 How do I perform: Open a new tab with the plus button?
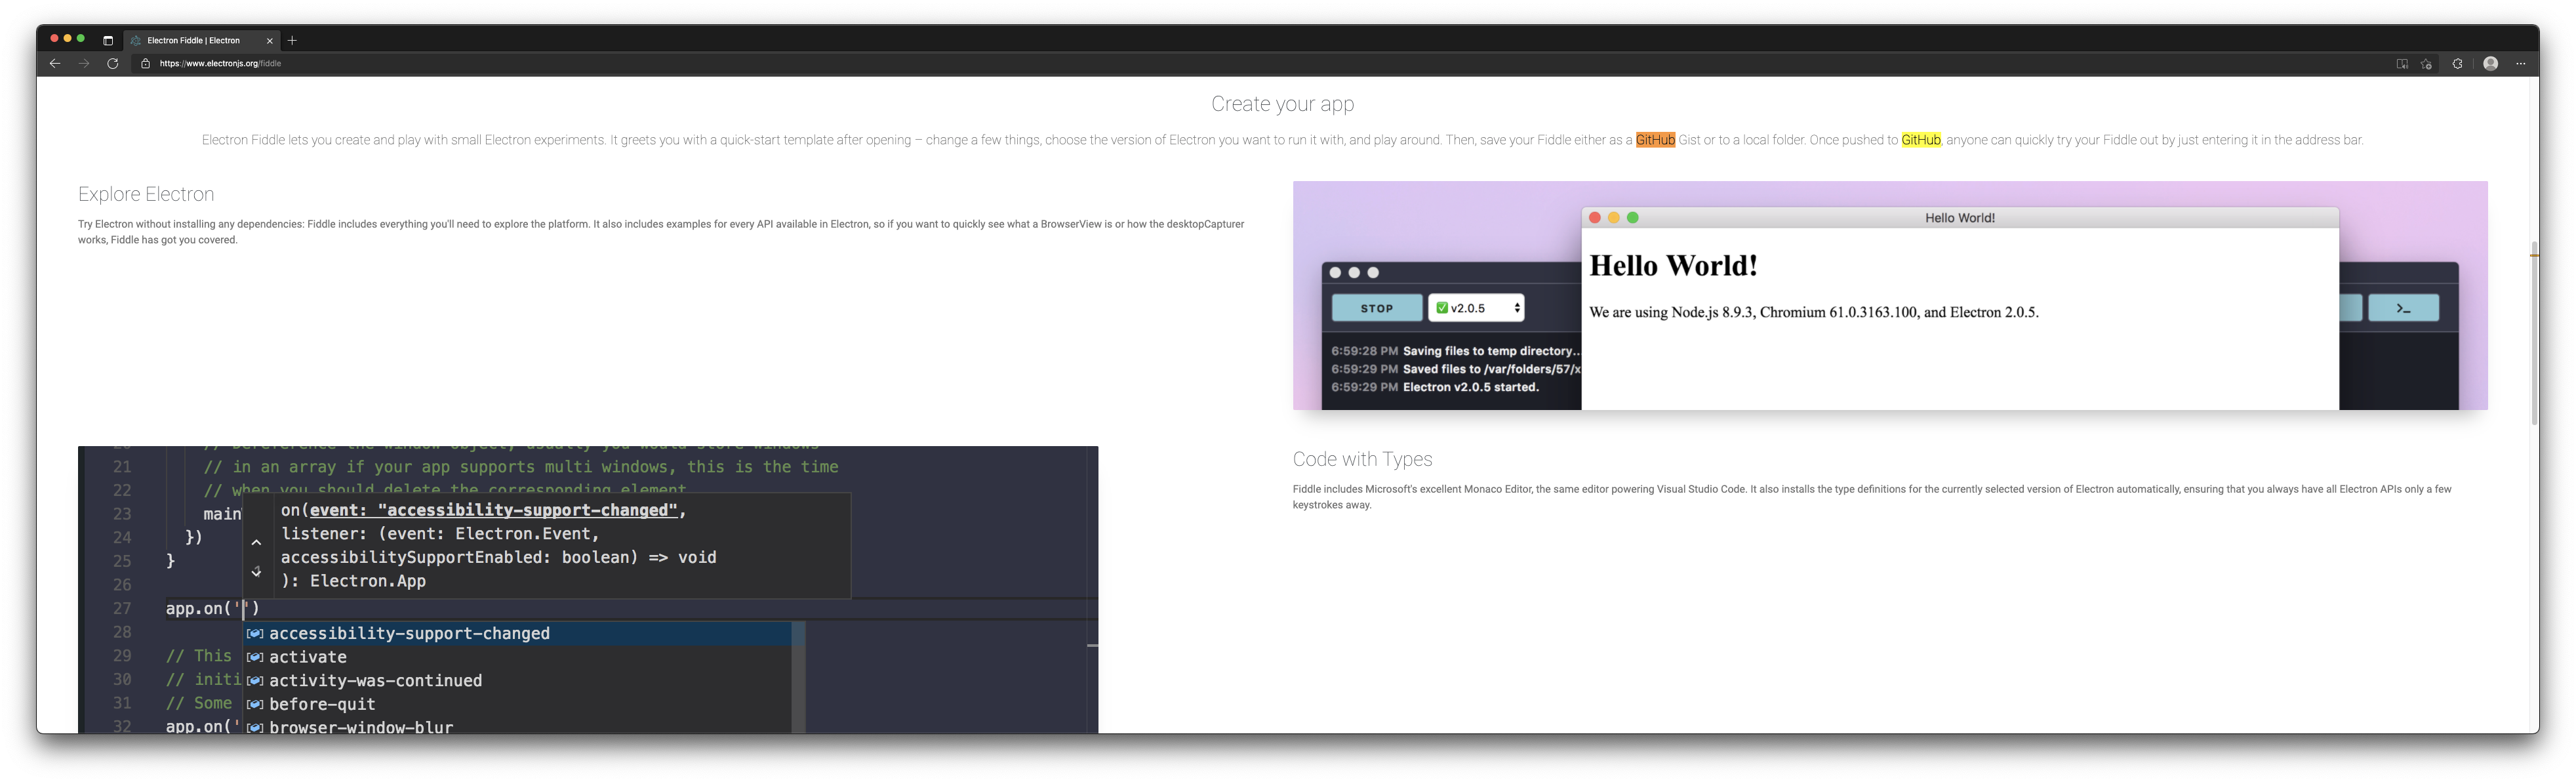(292, 40)
